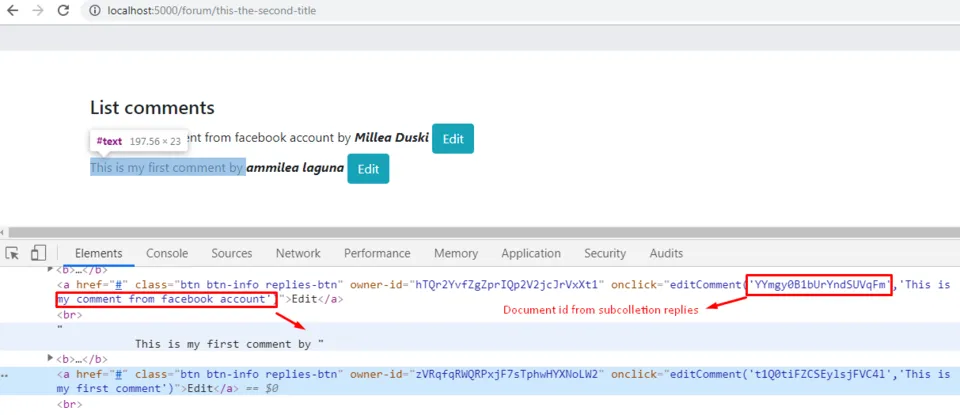The height and width of the screenshot is (415, 960).
Task: Switch to the Elements tab
Action: [x=99, y=253]
